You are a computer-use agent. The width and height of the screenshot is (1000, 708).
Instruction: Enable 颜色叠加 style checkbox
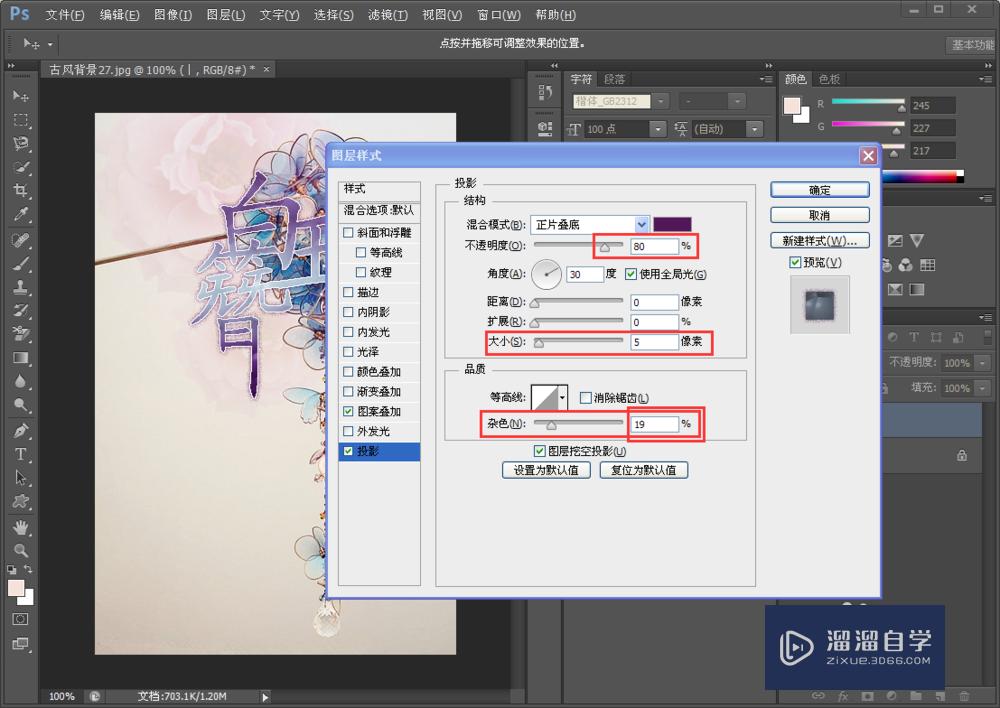348,371
